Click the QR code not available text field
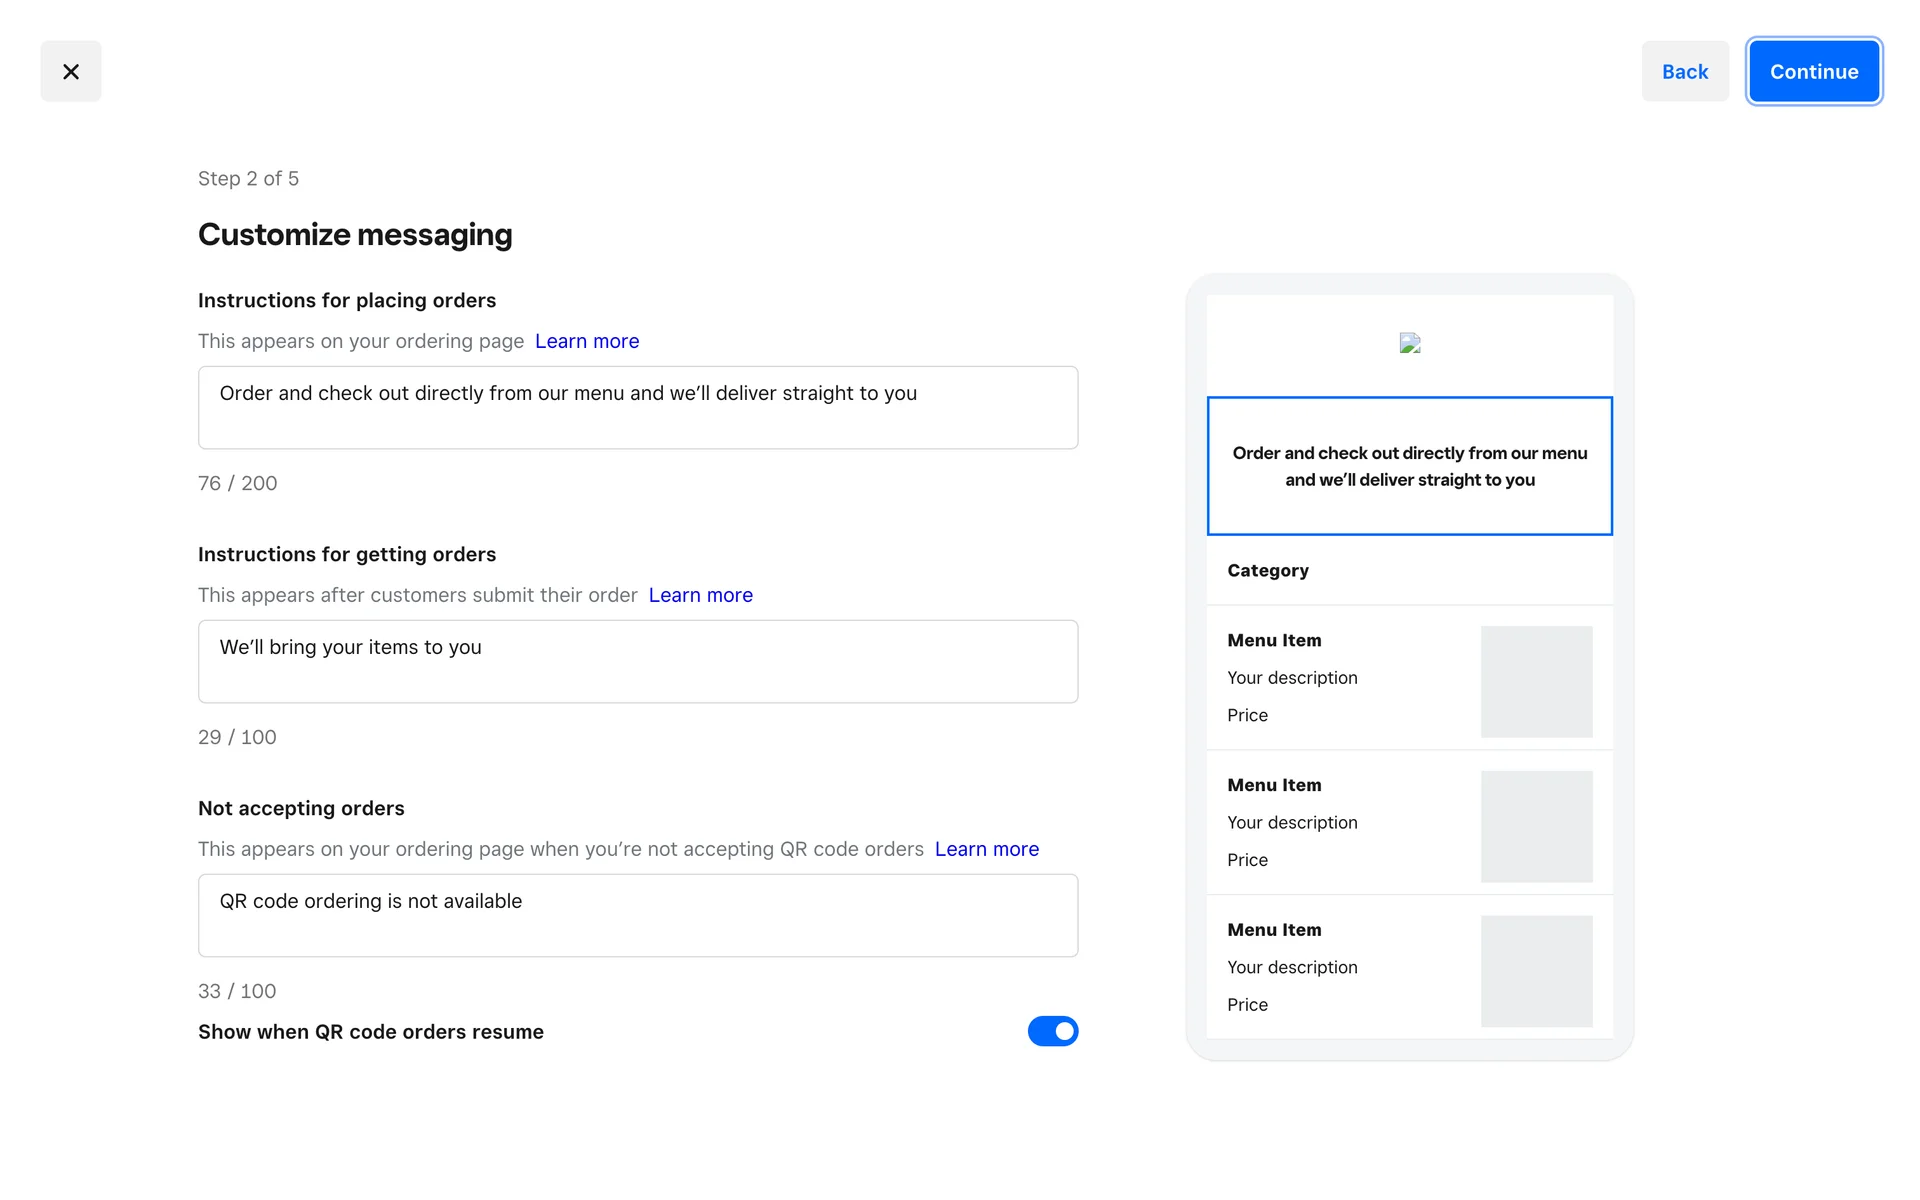This screenshot has width=1920, height=1200. [x=637, y=915]
